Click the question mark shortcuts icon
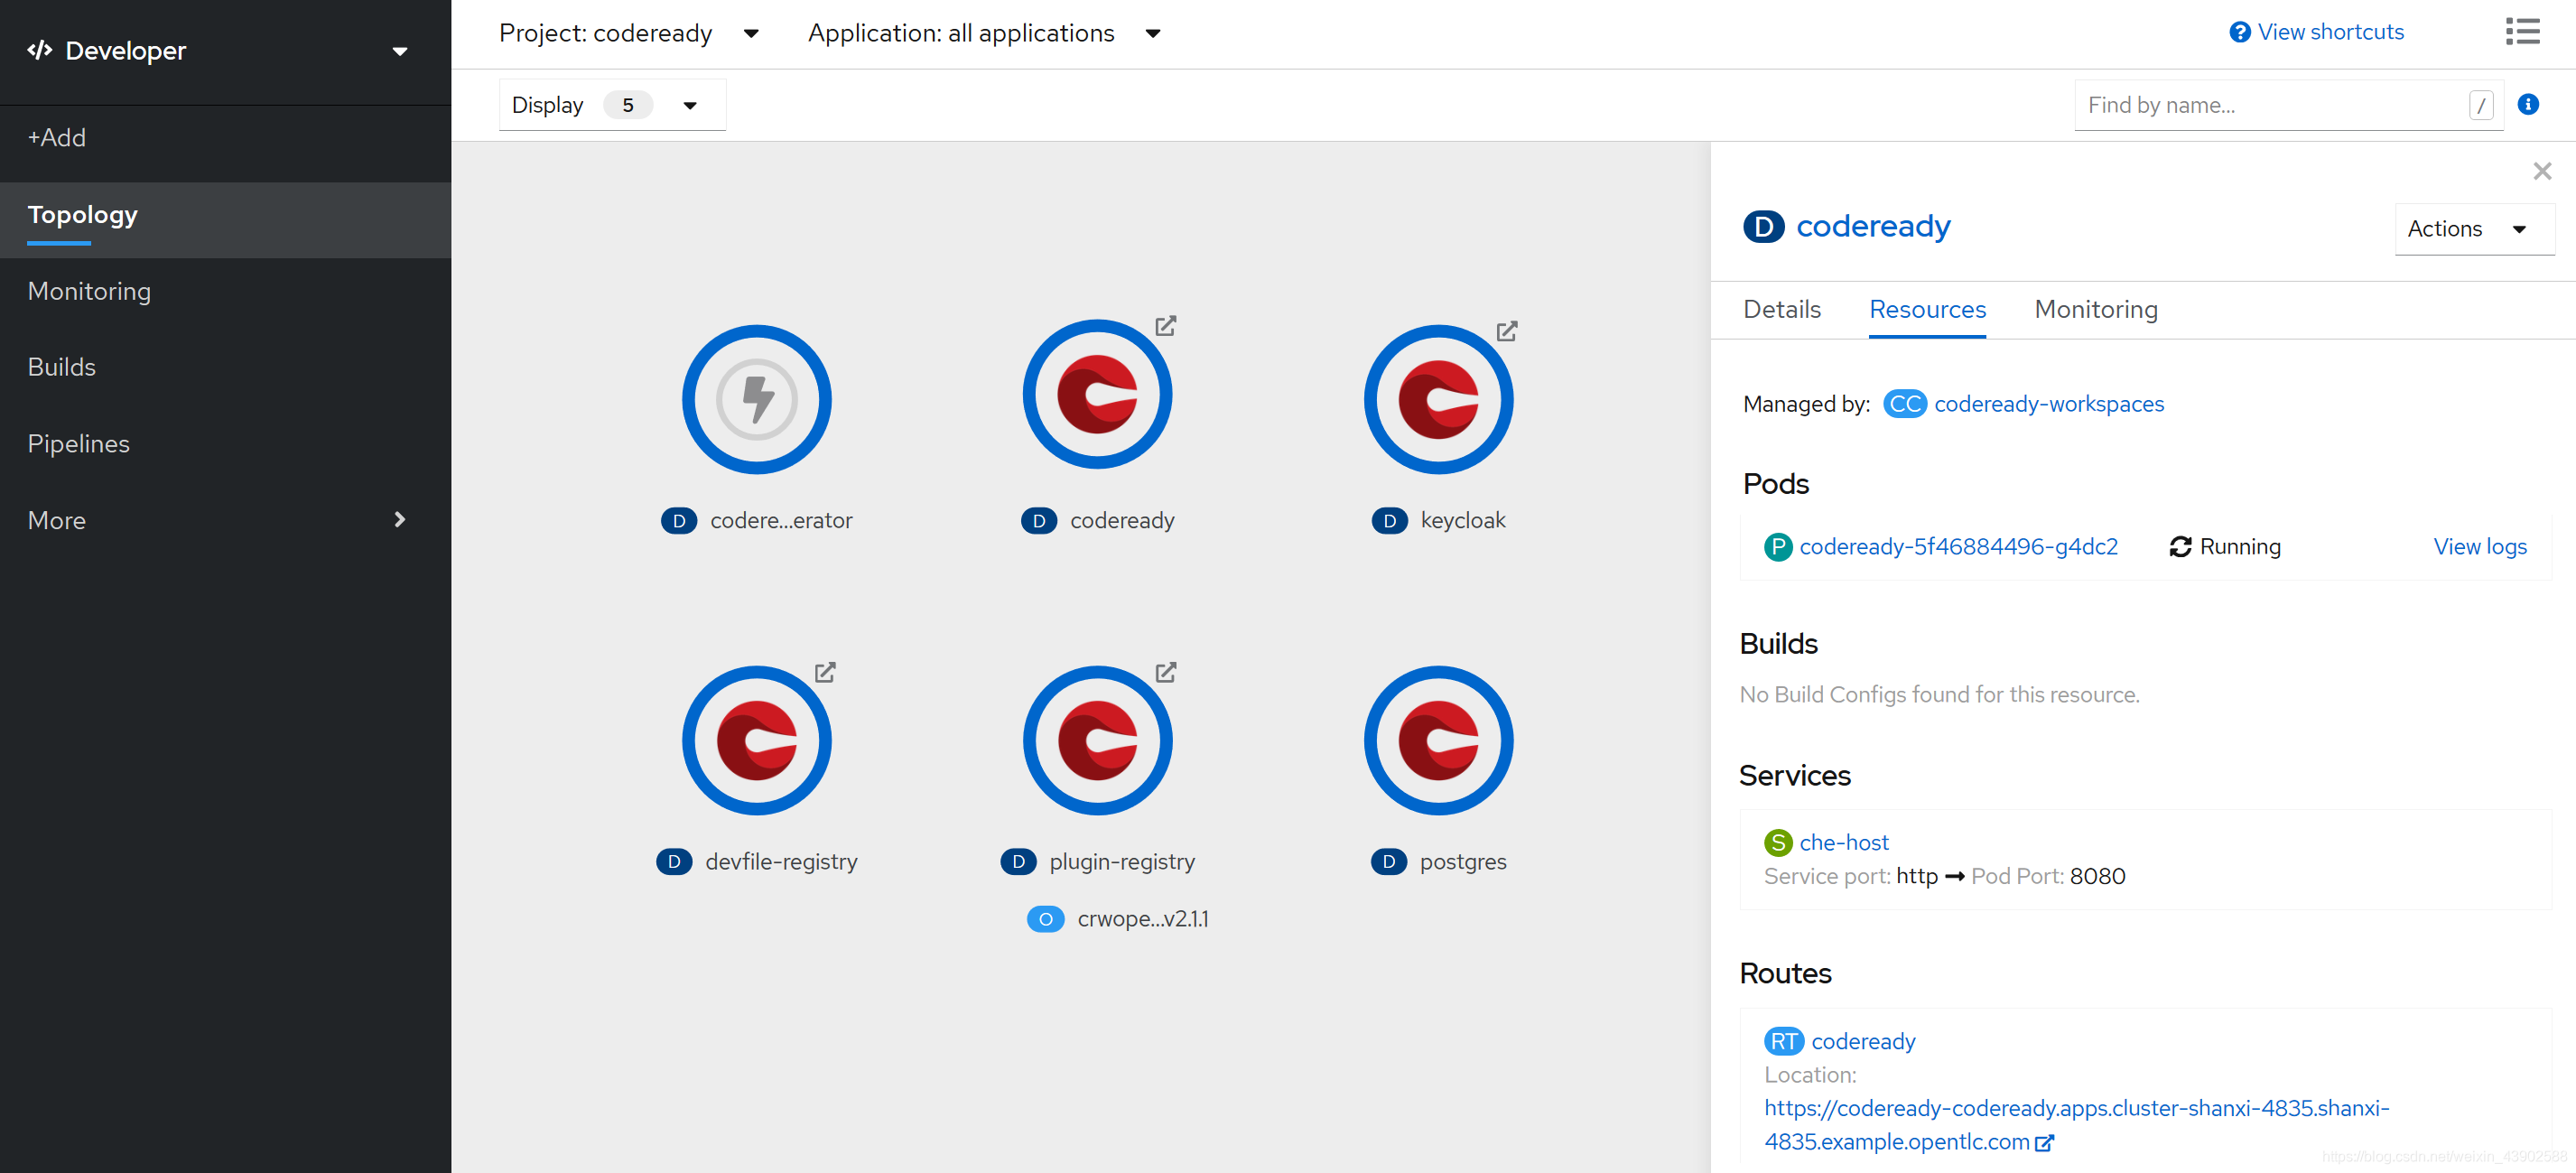 point(2239,32)
